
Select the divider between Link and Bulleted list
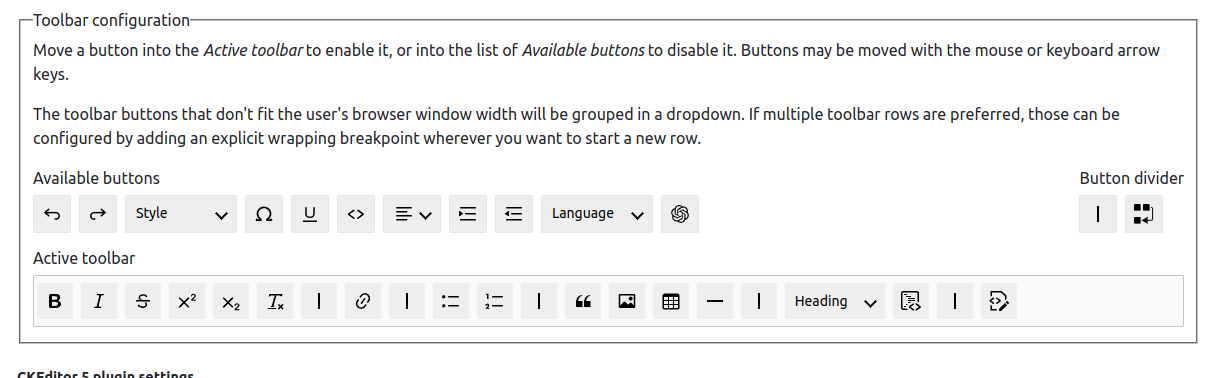(407, 301)
